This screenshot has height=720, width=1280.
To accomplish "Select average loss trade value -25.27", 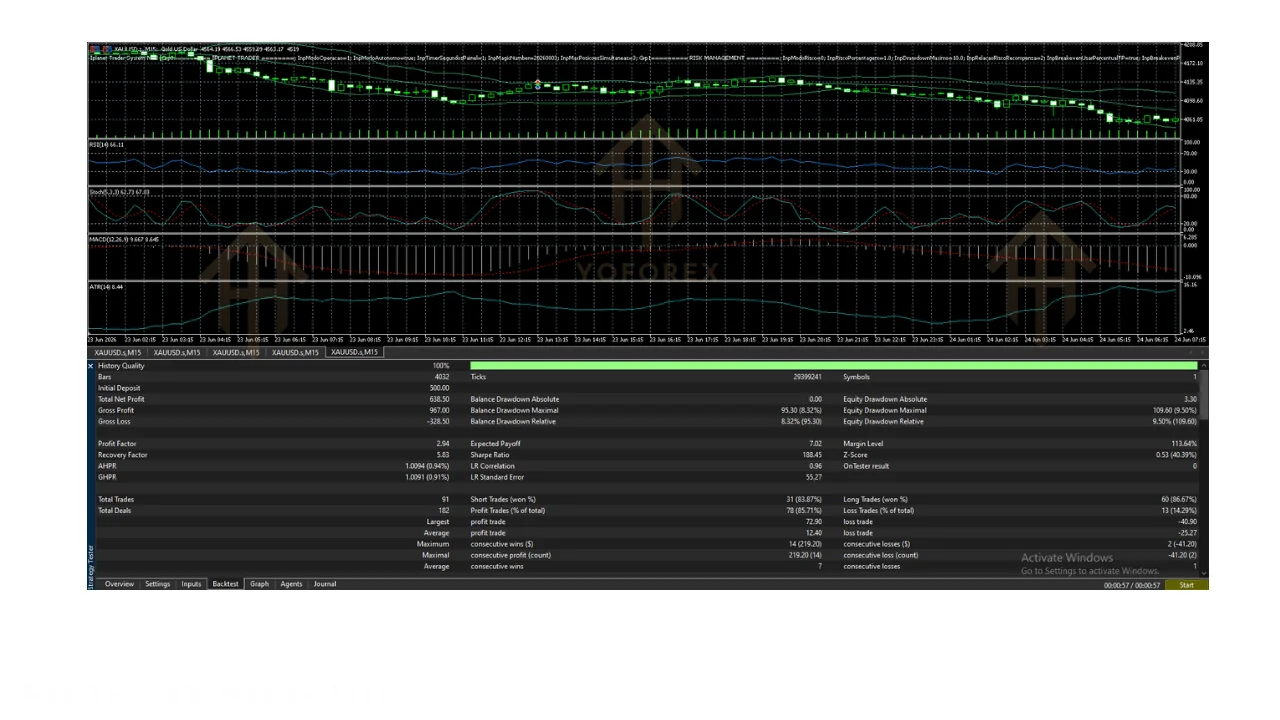I will (1187, 533).
